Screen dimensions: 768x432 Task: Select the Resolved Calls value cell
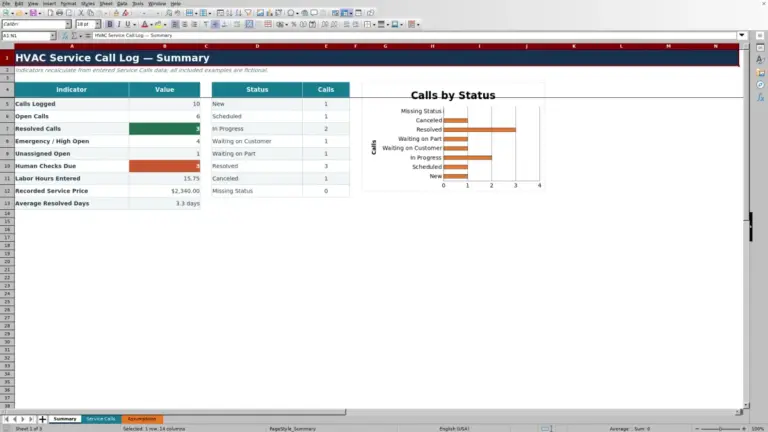(165, 129)
